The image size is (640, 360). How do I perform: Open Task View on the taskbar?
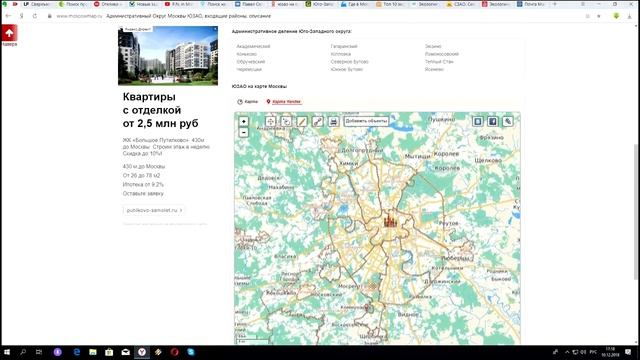click(x=39, y=352)
